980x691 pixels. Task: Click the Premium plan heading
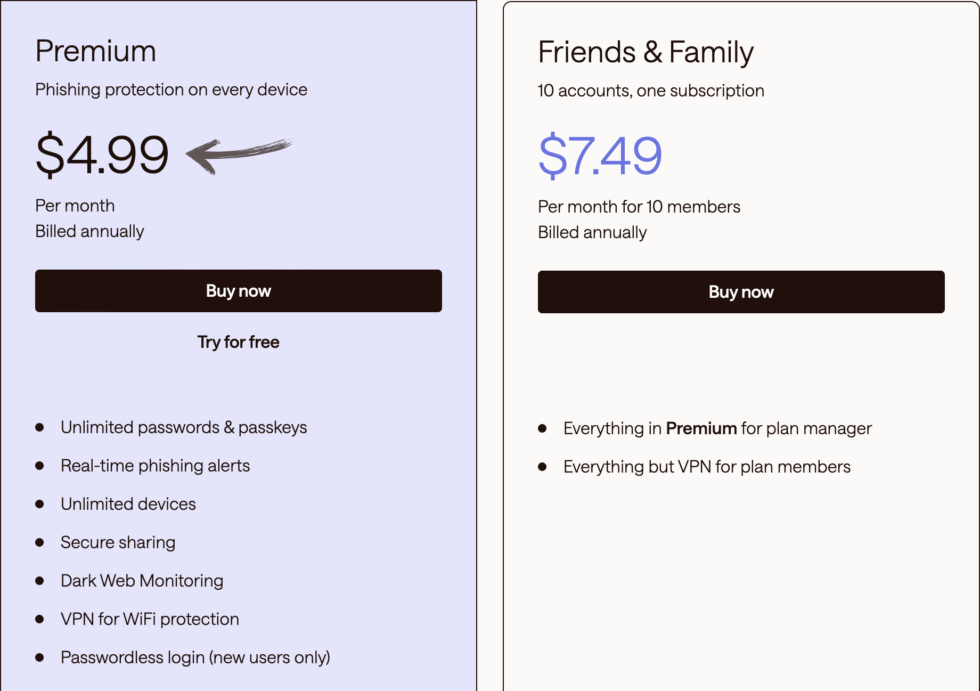click(96, 50)
